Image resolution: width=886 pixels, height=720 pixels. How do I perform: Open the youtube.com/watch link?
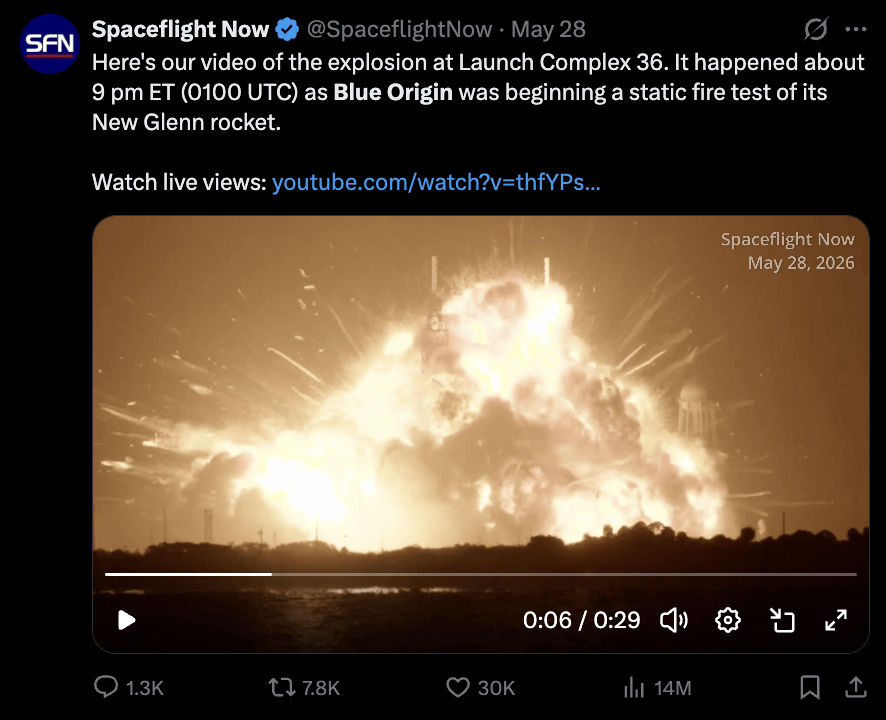(436, 183)
